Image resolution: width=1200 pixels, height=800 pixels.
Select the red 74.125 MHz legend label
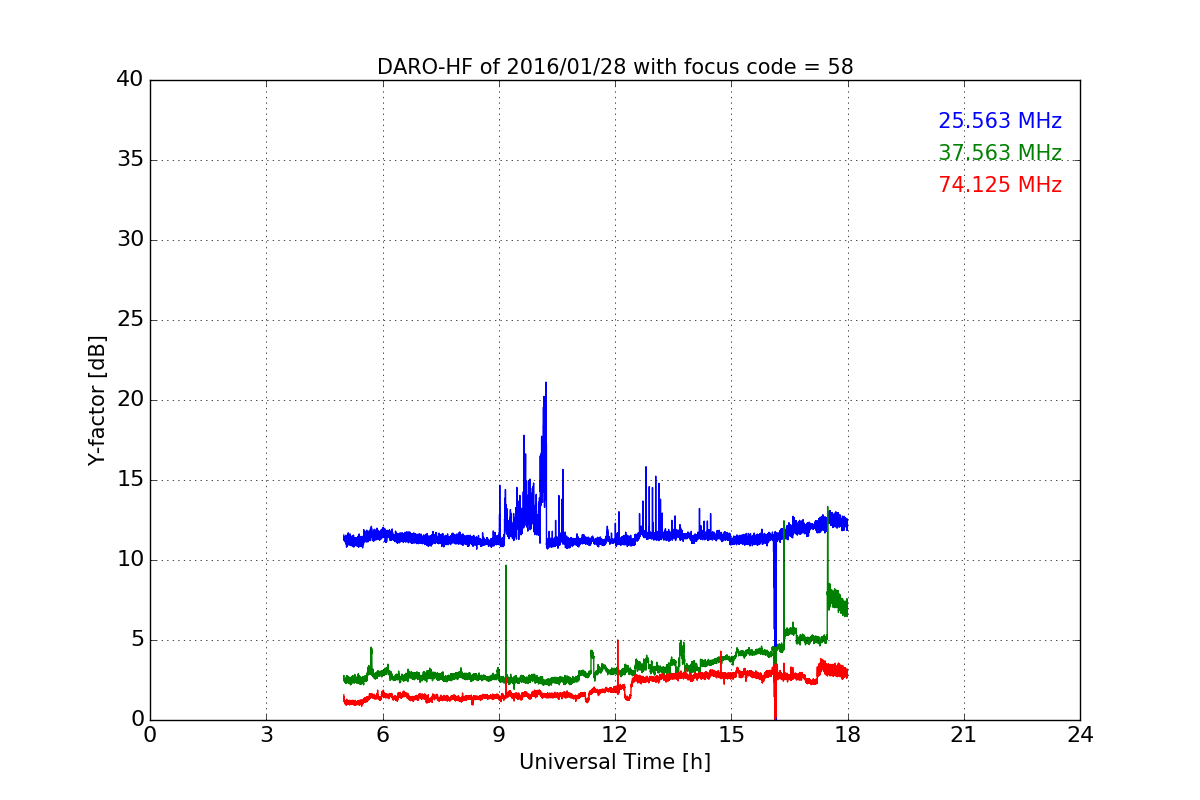tap(1000, 185)
